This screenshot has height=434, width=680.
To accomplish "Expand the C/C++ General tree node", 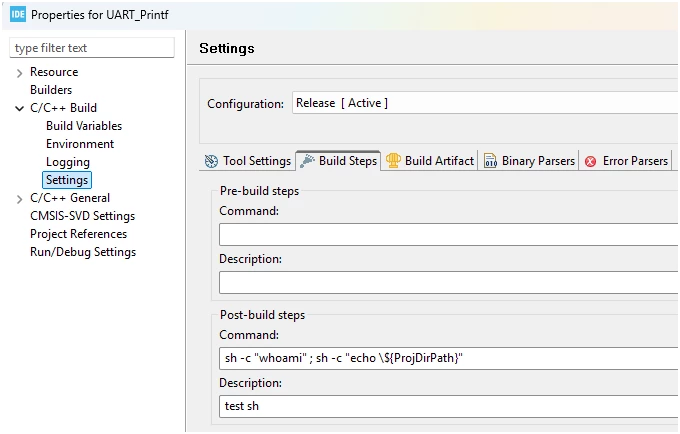I will pos(19,199).
